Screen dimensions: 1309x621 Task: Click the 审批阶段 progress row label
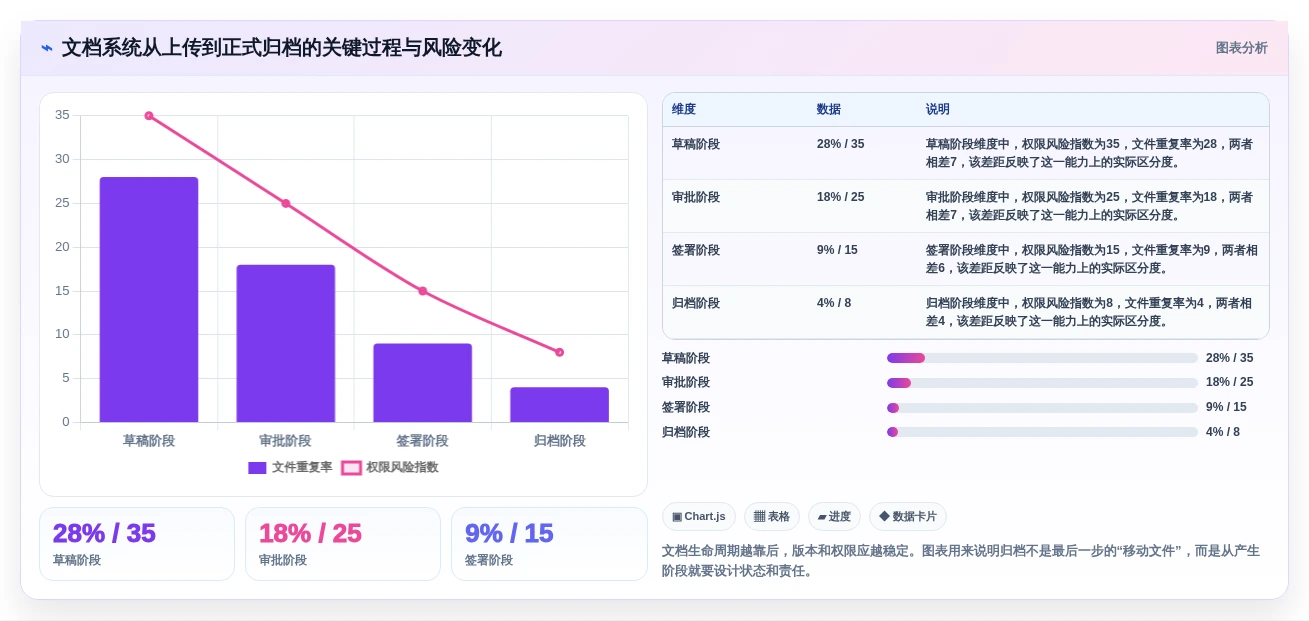pyautogui.click(x=686, y=382)
